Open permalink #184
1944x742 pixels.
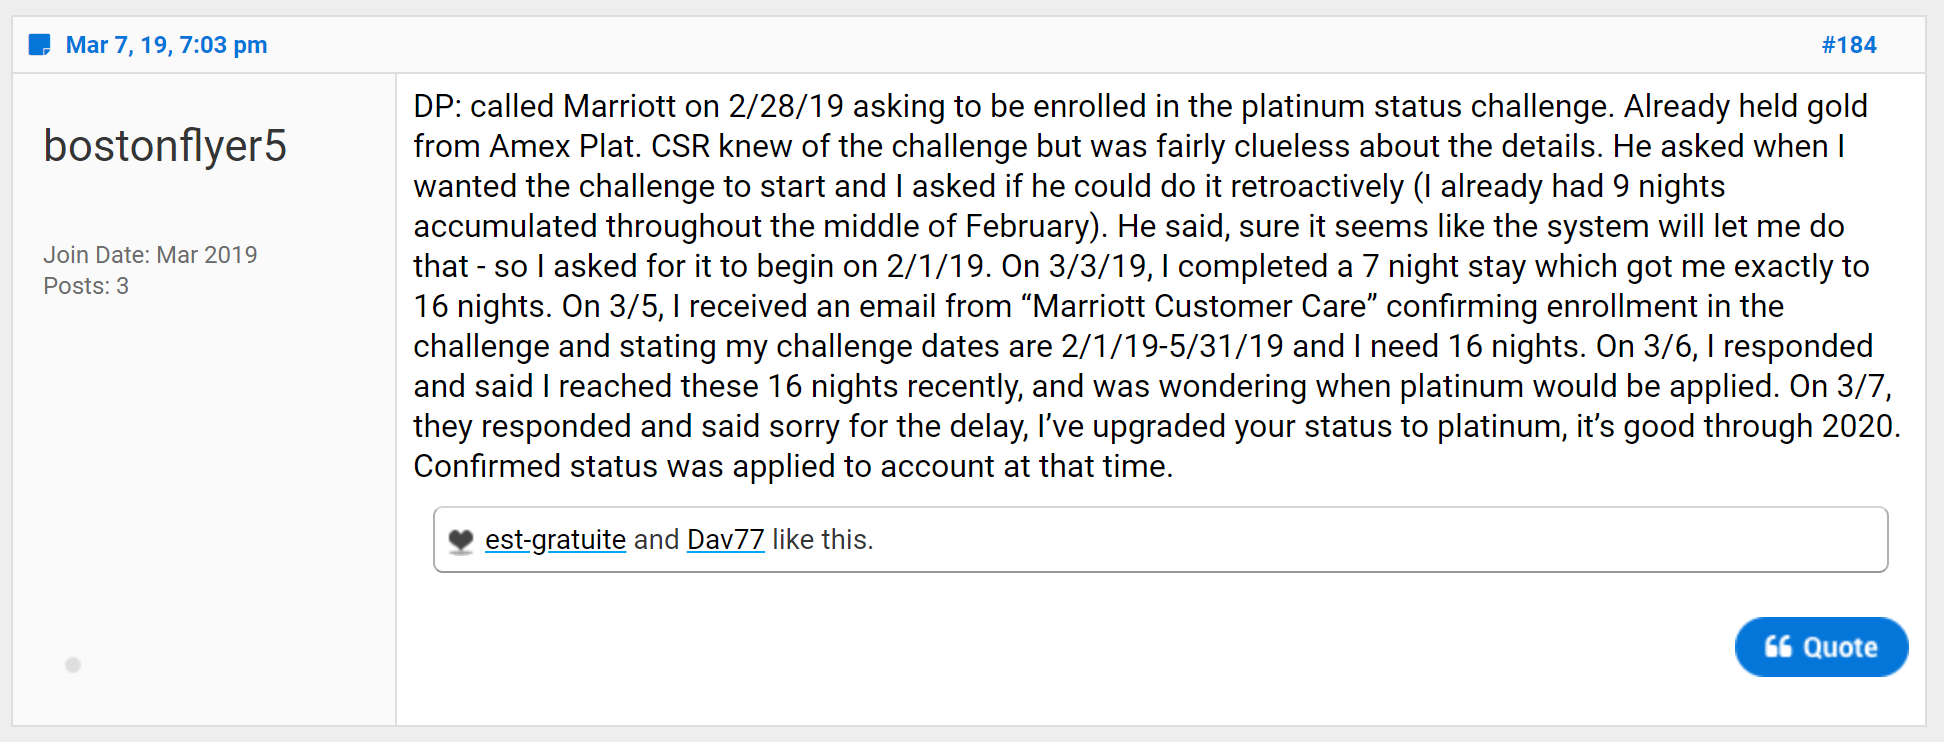coord(1848,45)
